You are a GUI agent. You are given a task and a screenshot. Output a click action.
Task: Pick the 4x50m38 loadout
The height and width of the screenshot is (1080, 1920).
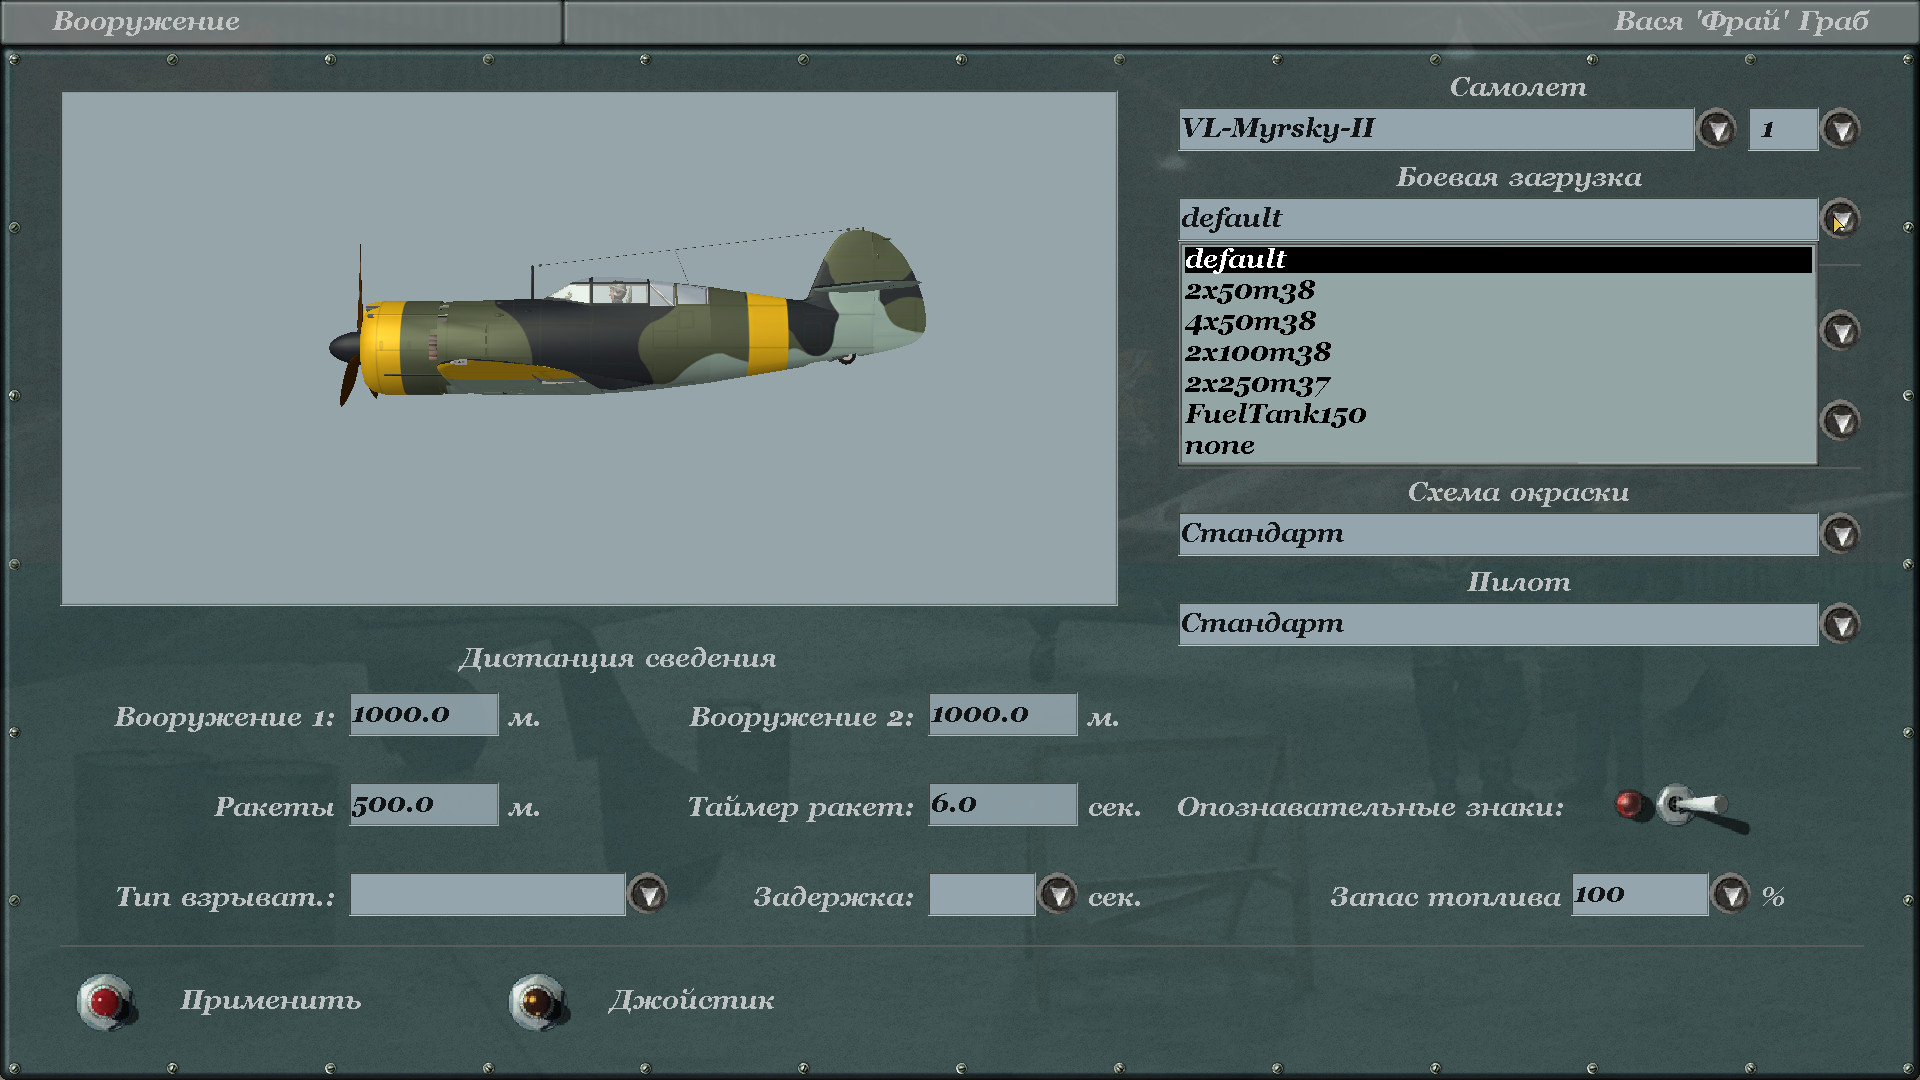1250,322
